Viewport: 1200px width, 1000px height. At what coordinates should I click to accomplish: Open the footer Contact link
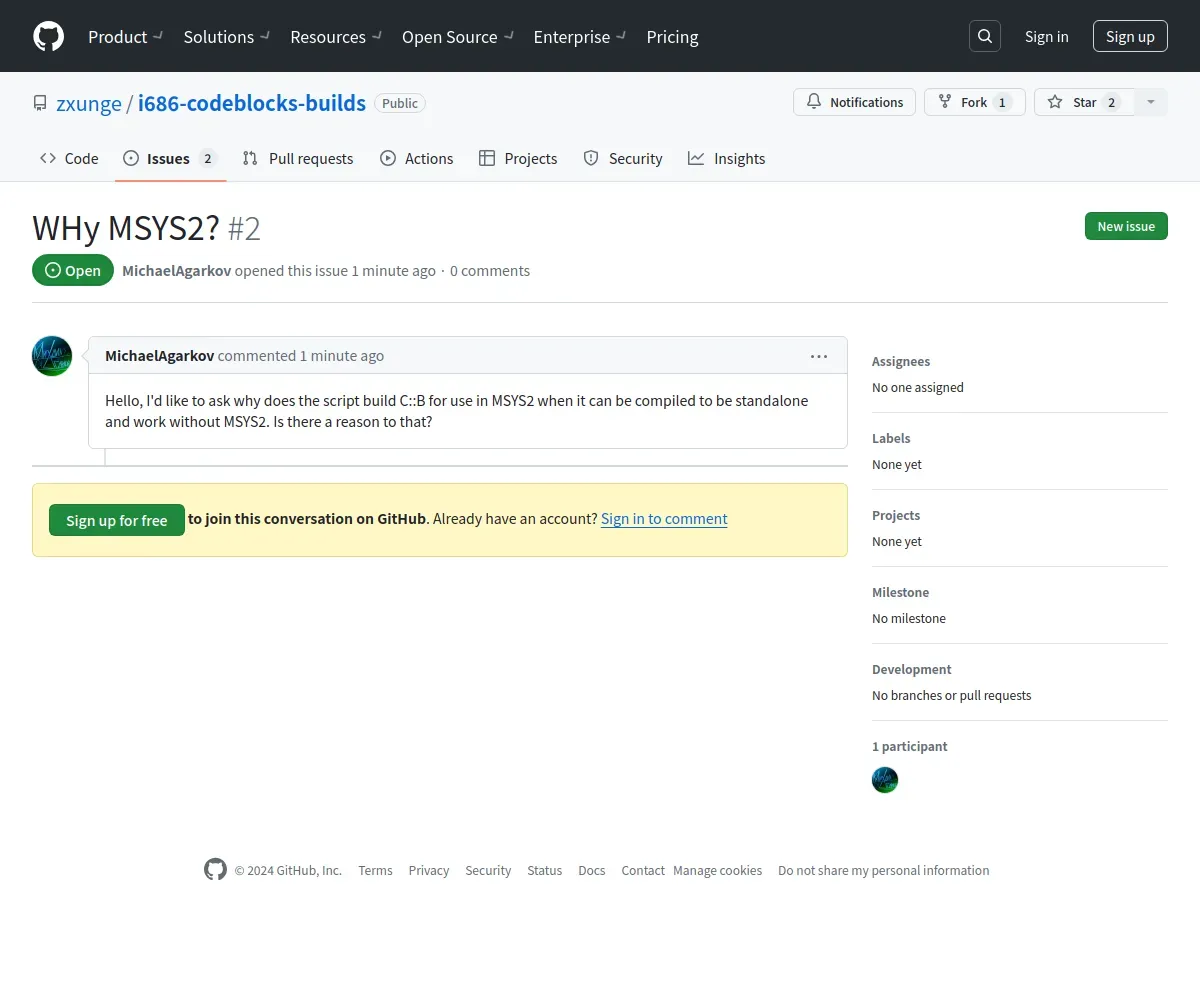click(x=643, y=870)
